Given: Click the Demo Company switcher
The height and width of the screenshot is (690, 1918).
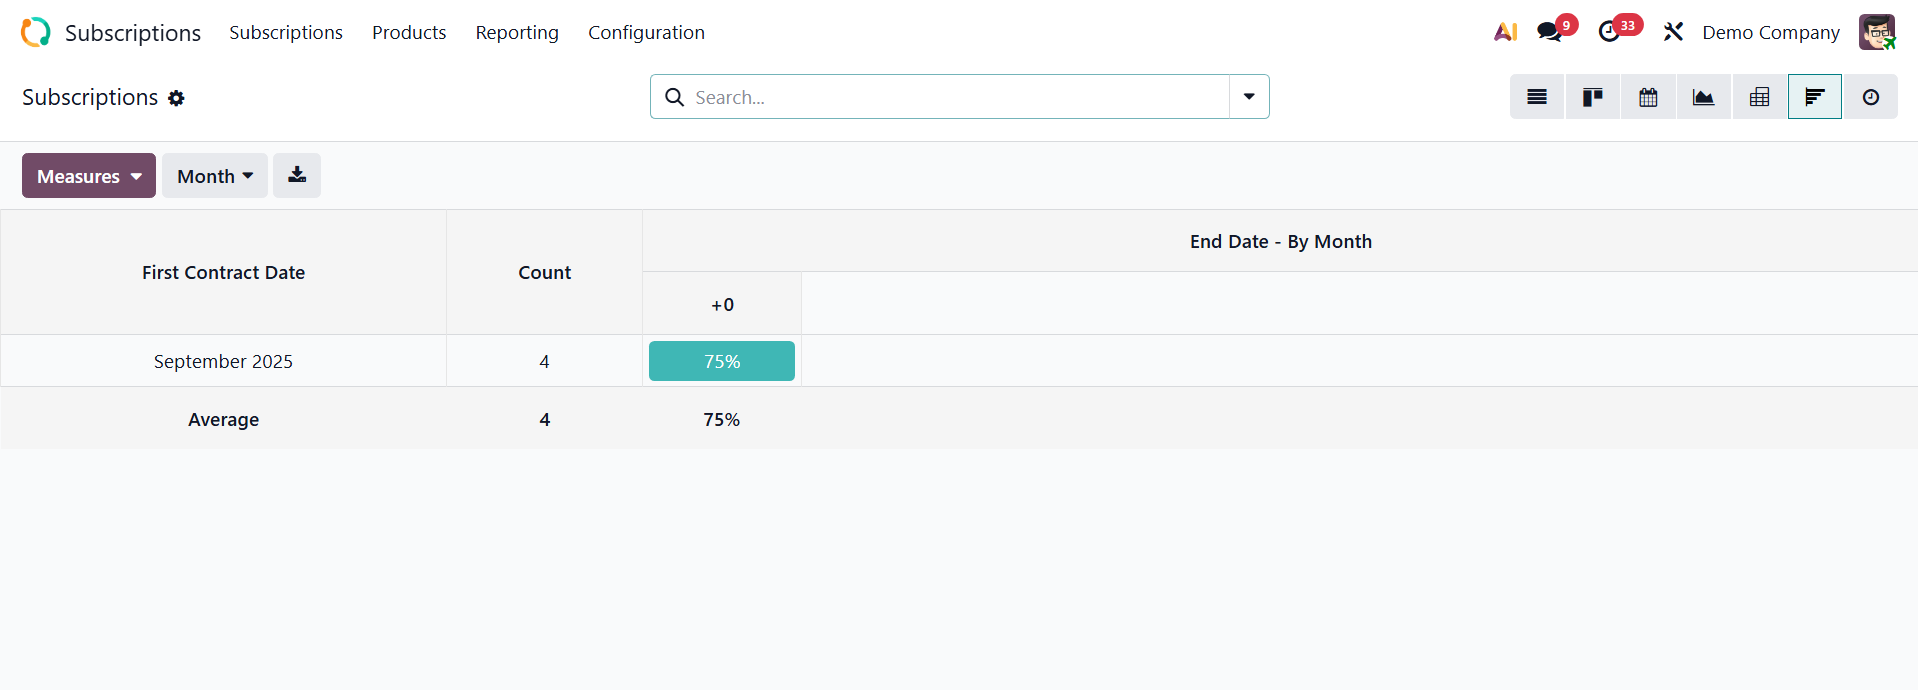Looking at the screenshot, I should (x=1770, y=33).
